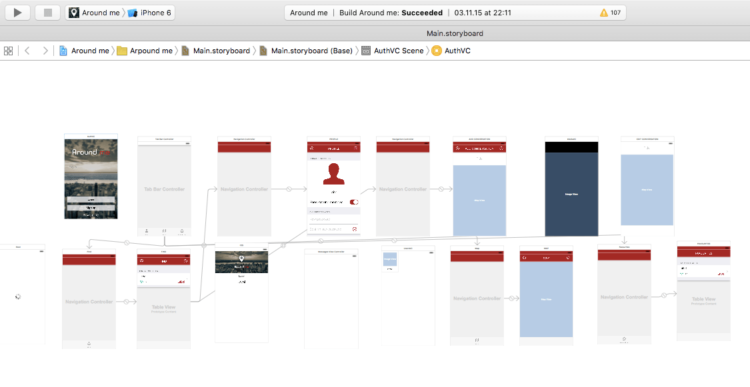Select the Around me splash login scene
The image size is (750, 387).
pos(91,177)
